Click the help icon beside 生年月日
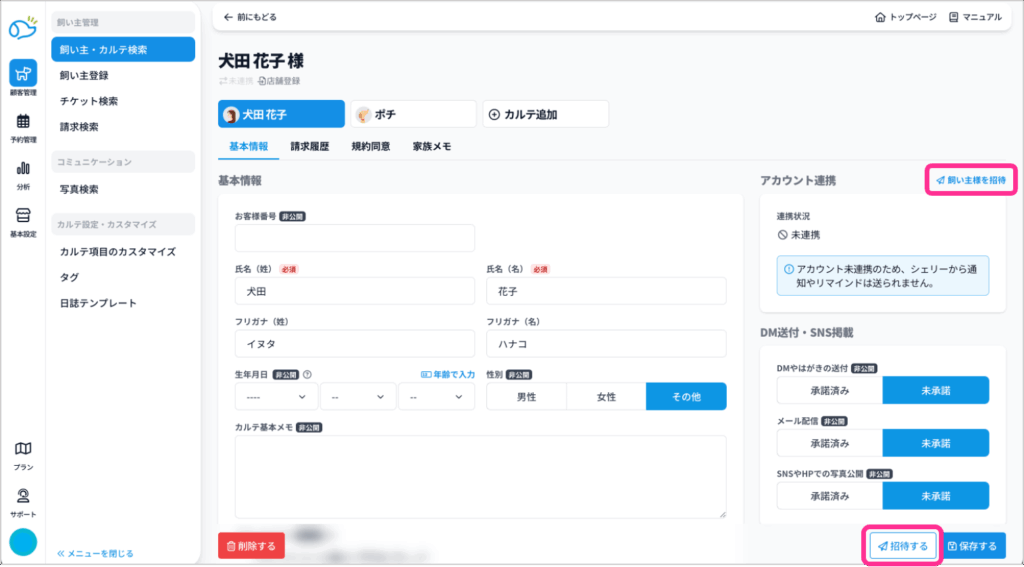This screenshot has width=1024, height=567. pyautogui.click(x=307, y=375)
